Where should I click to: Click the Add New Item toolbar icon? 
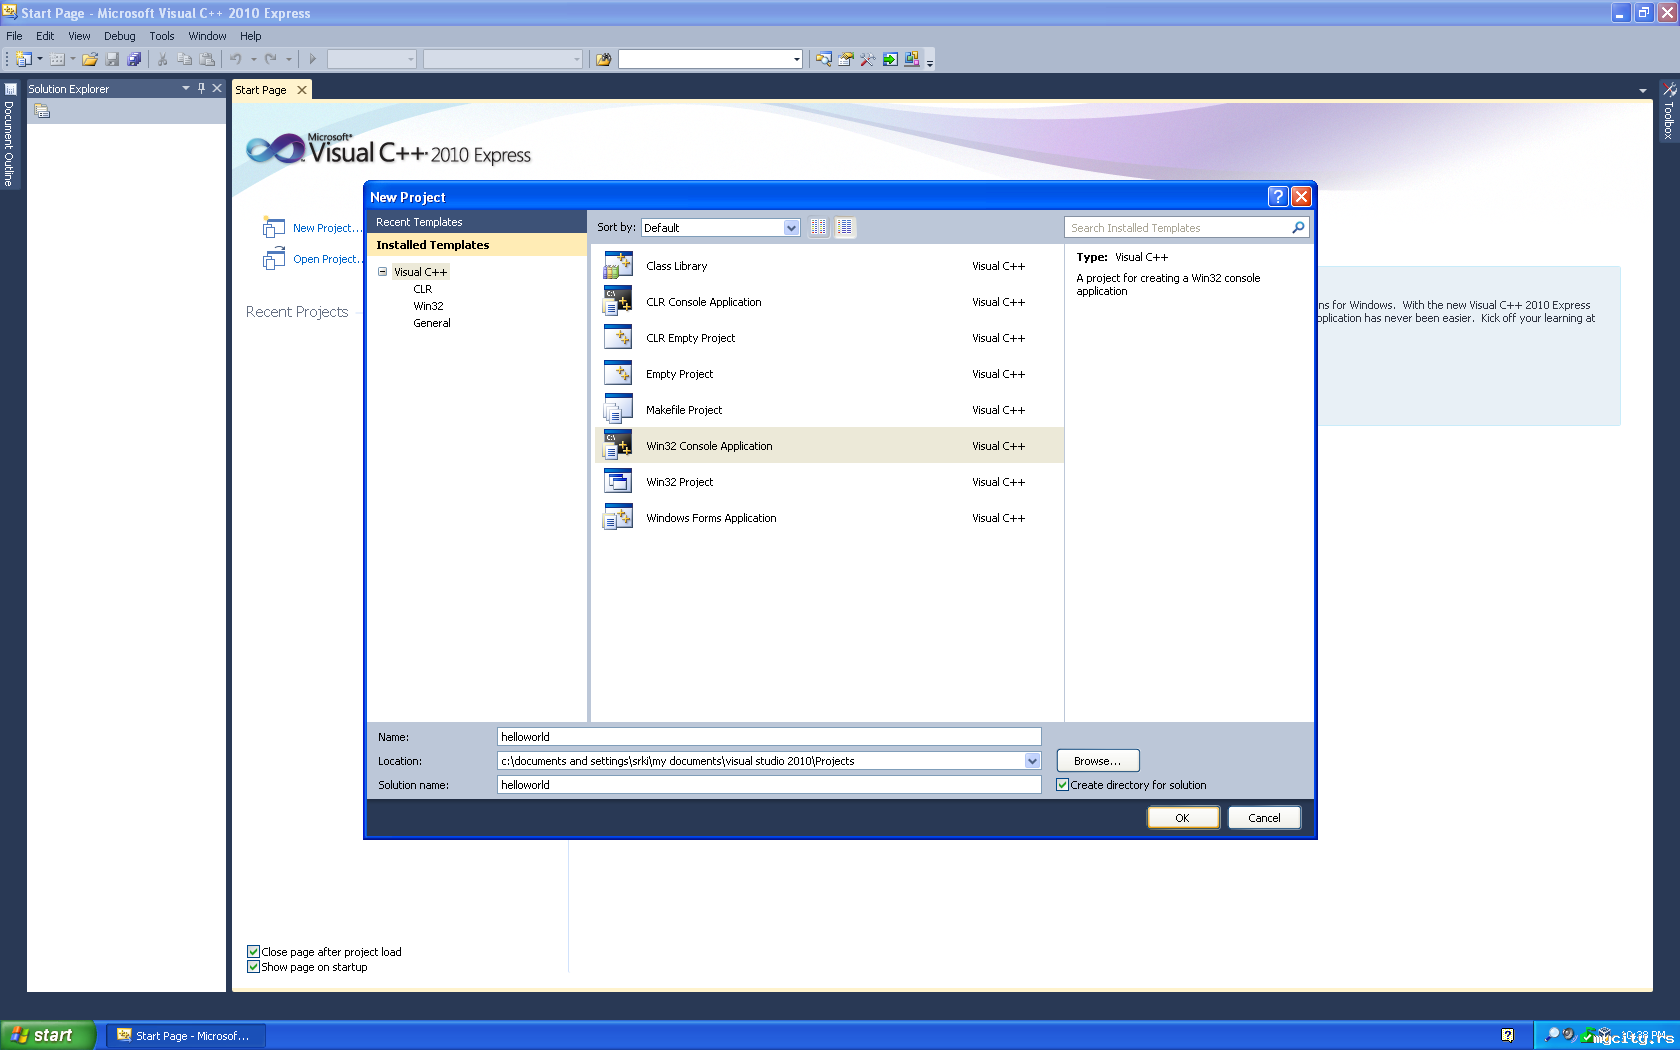(57, 59)
